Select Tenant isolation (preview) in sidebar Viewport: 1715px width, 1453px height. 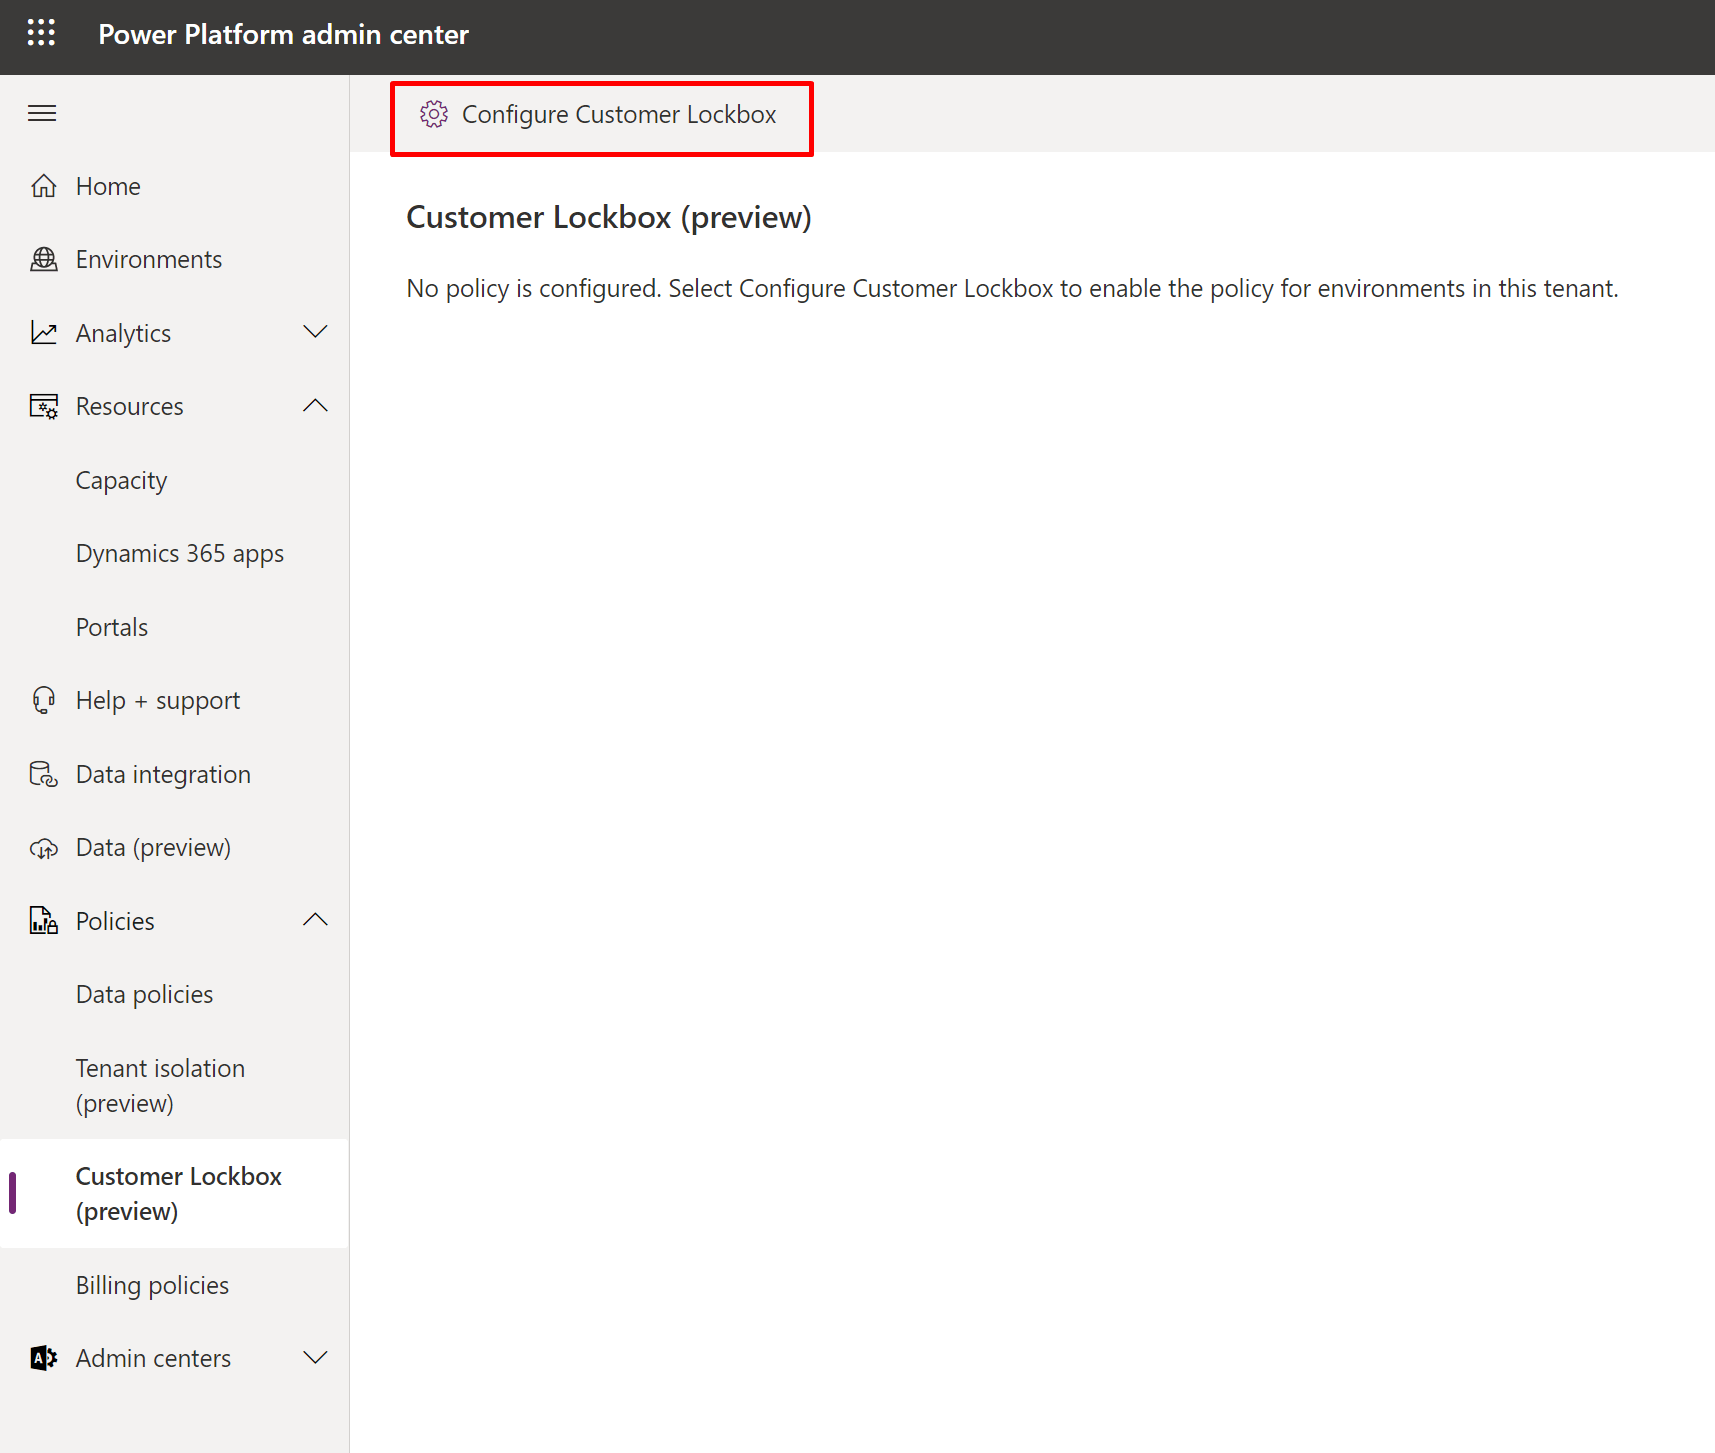point(160,1085)
